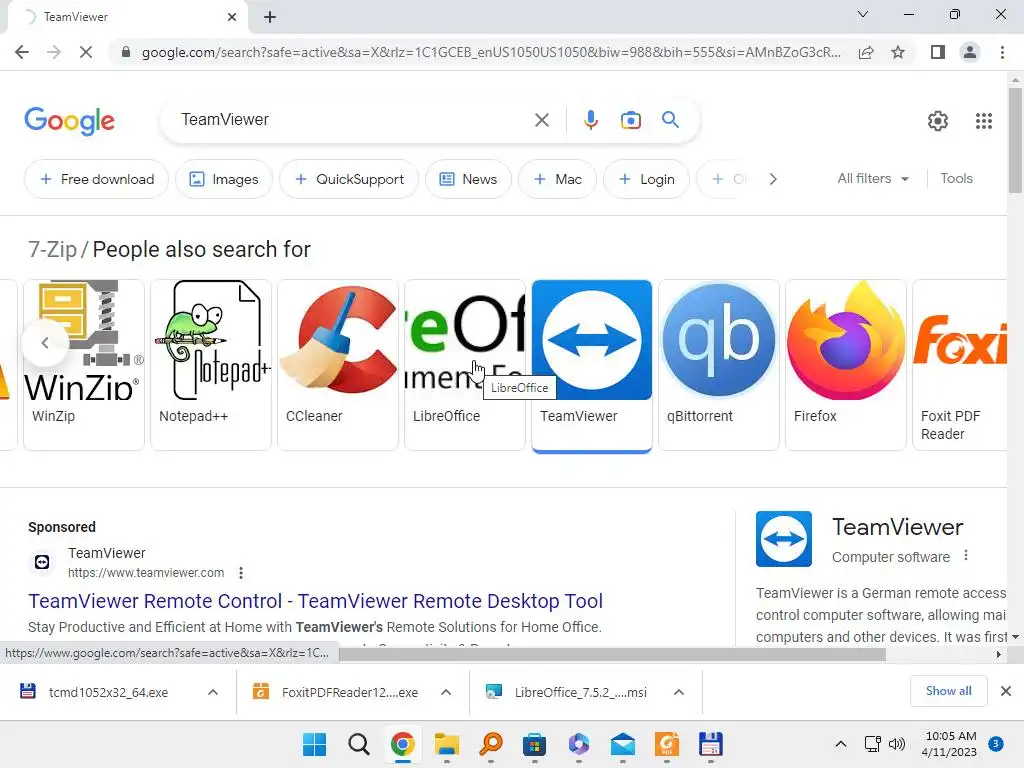Open tcmd1052x32_64.exe download options
Viewport: 1024px width, 768px height.
213,692
